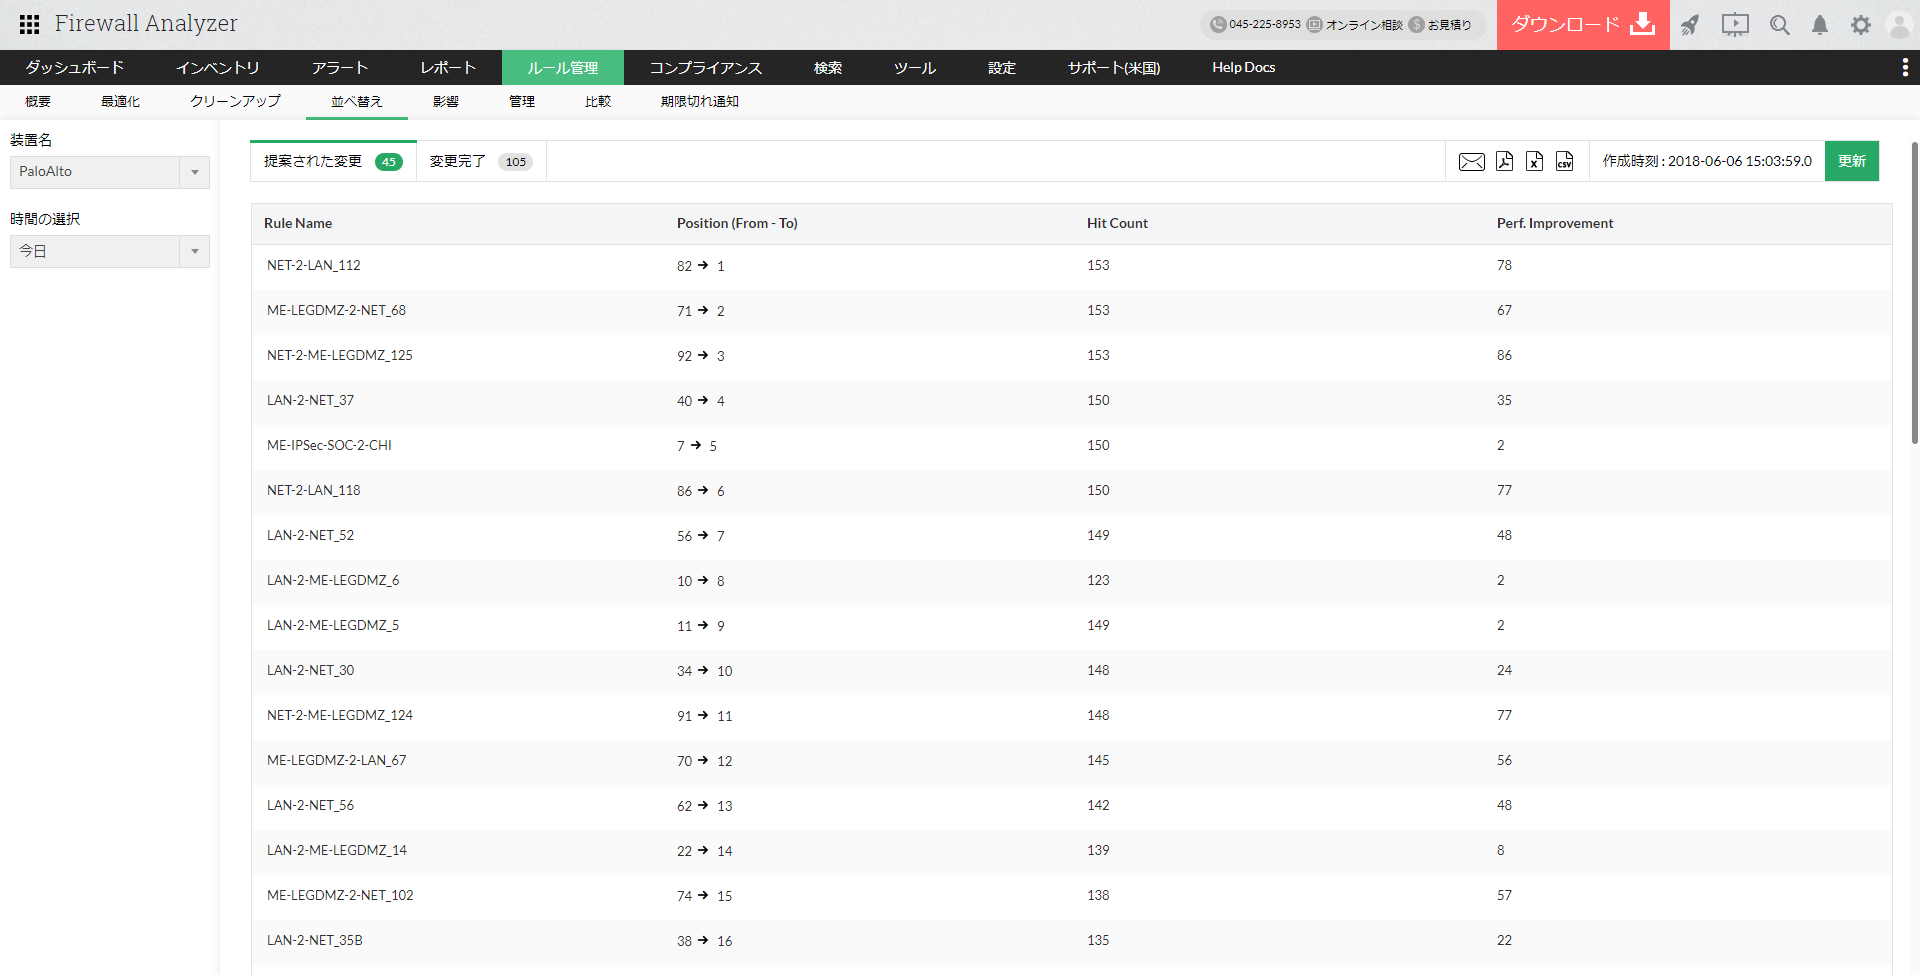Email the report via envelope icon
The height and width of the screenshot is (975, 1920).
point(1472,161)
